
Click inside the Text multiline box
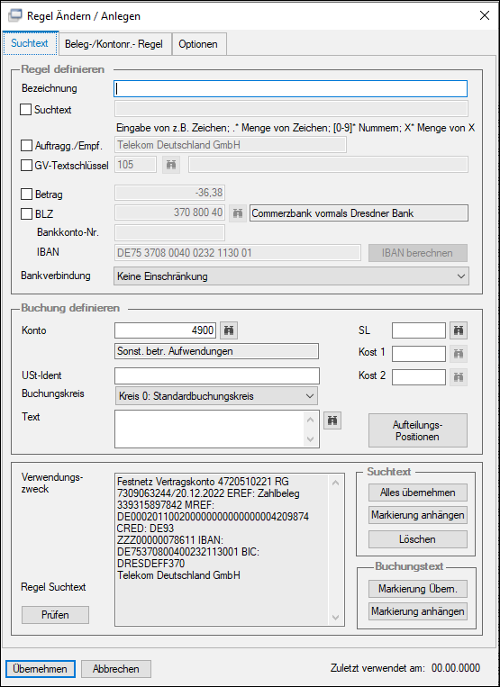click(209, 429)
